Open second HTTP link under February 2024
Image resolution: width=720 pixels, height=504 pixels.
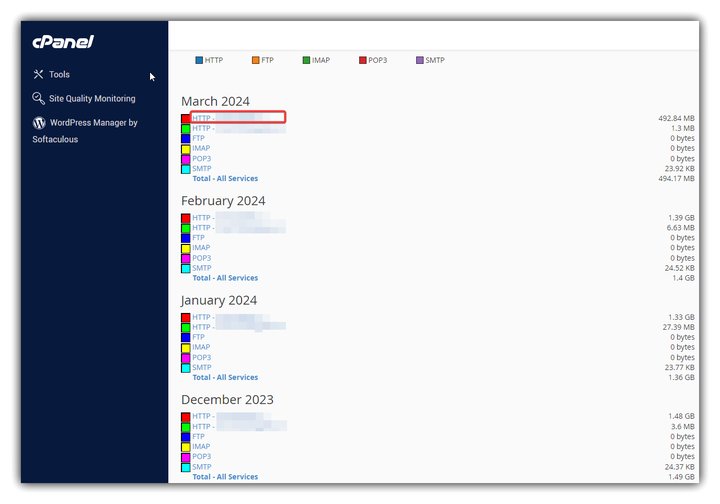pyautogui.click(x=239, y=228)
